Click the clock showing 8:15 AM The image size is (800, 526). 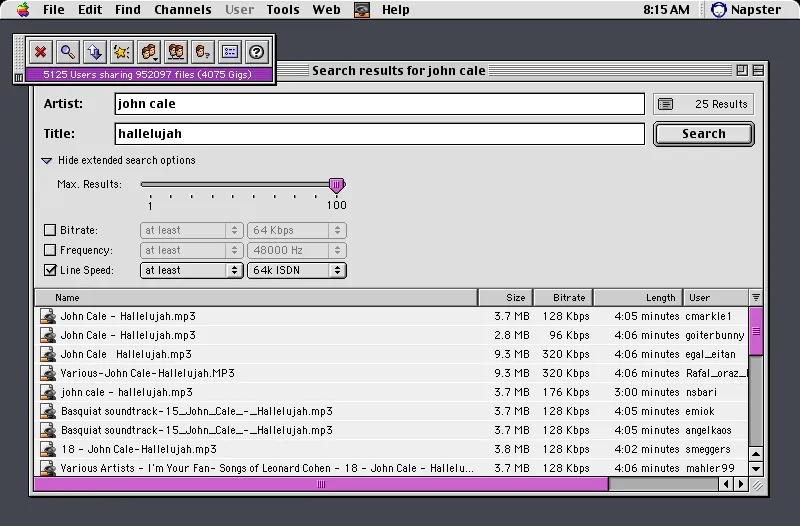click(x=666, y=10)
